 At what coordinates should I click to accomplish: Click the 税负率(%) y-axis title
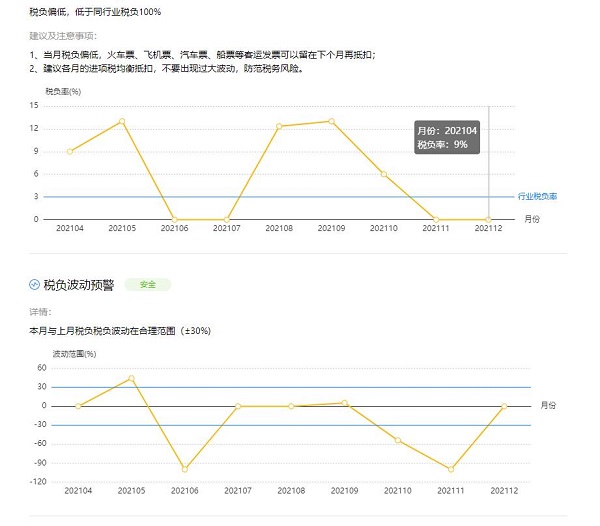pyautogui.click(x=62, y=91)
